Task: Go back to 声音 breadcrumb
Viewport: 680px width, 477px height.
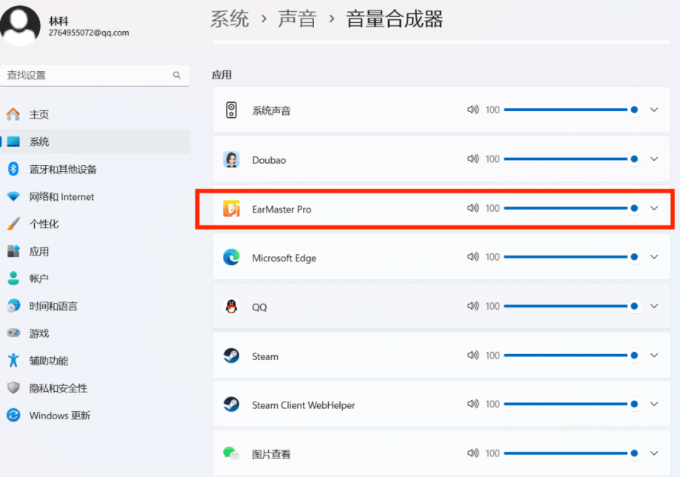Action: click(x=297, y=19)
